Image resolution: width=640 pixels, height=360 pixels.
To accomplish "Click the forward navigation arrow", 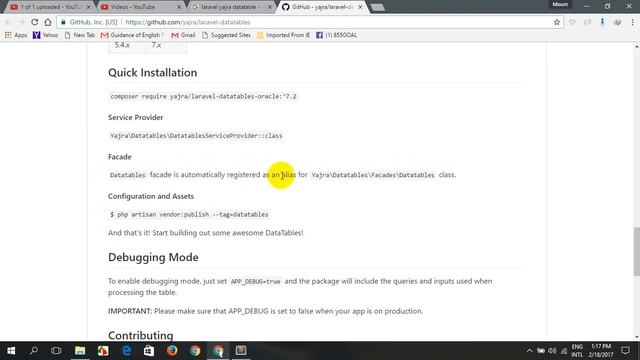I will (21, 22).
